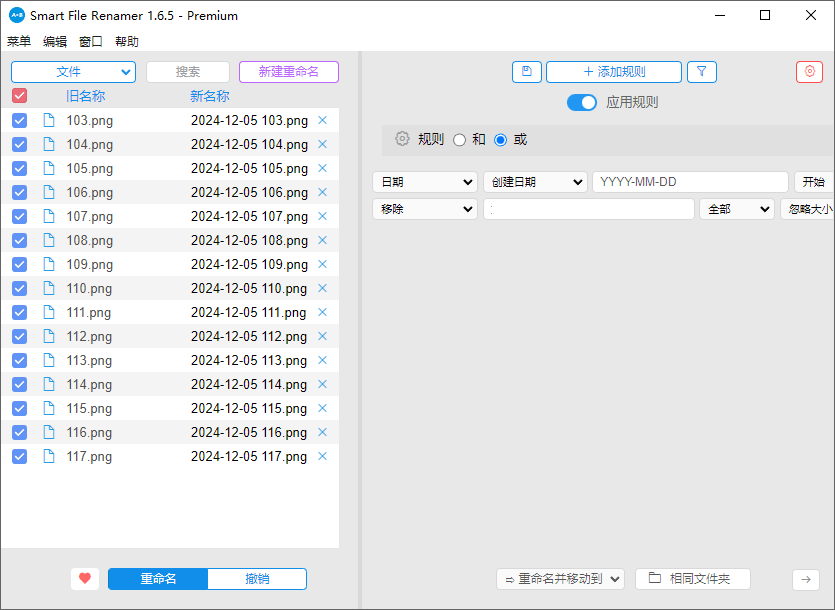Open the 文件 dropdown top left
Screen dimensions: 835x610
(x=73, y=71)
